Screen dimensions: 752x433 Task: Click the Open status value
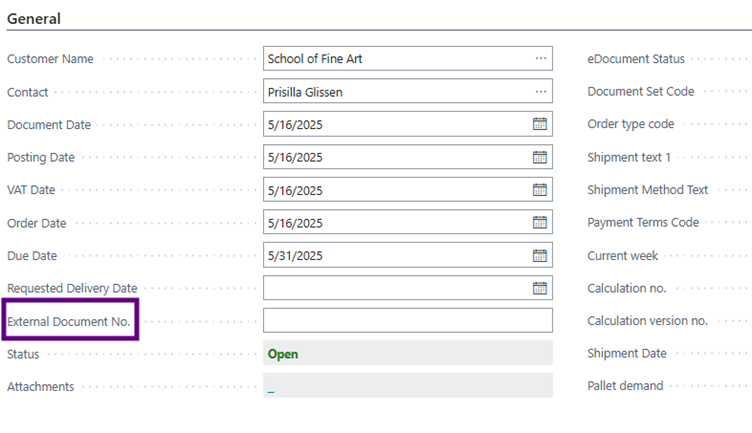283,354
